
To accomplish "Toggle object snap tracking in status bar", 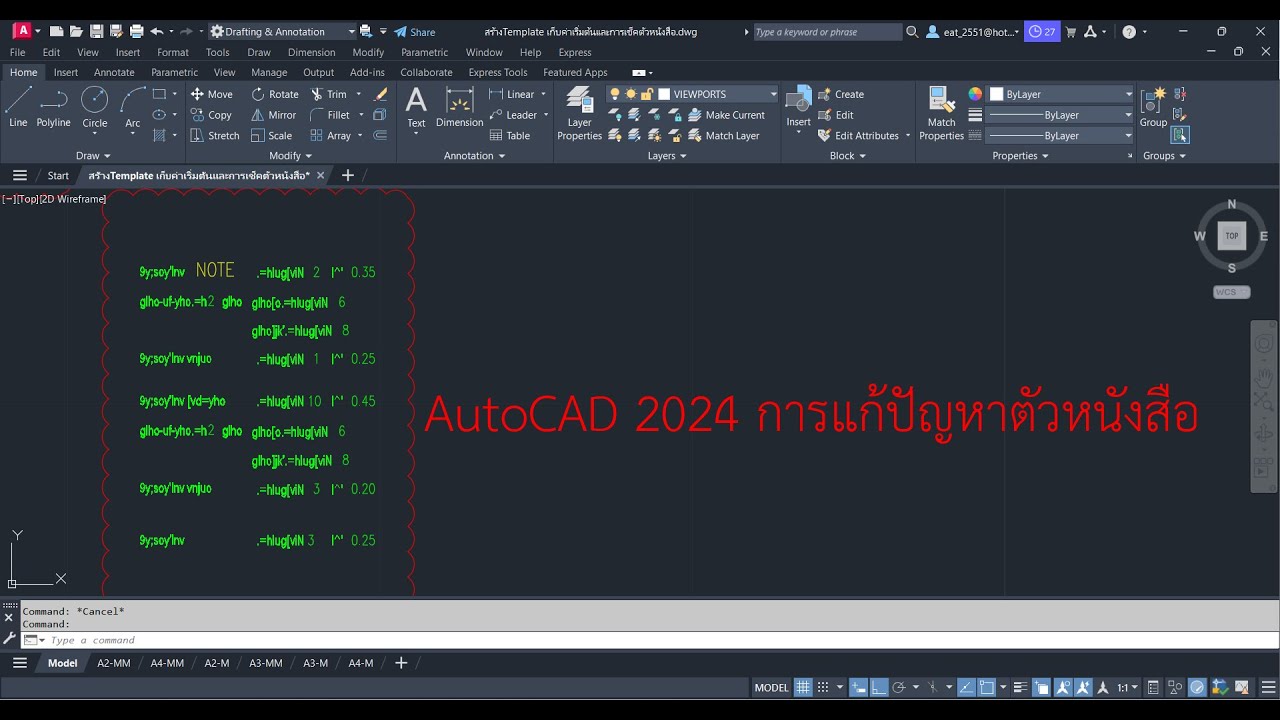I will point(967,688).
